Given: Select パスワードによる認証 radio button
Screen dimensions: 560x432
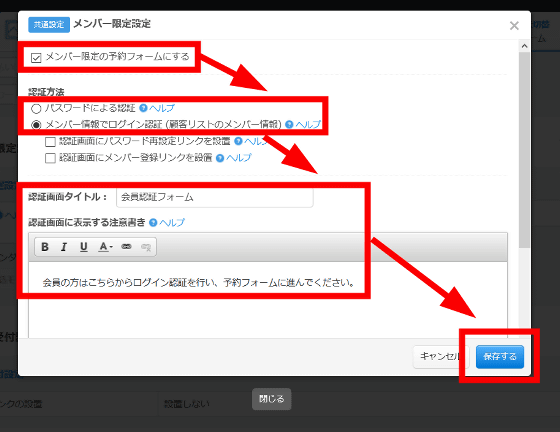Looking at the screenshot, I should coord(36,109).
